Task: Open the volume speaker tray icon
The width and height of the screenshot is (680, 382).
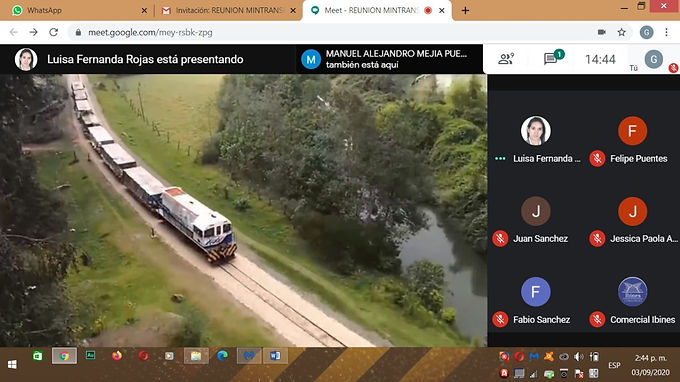Action: point(579,356)
